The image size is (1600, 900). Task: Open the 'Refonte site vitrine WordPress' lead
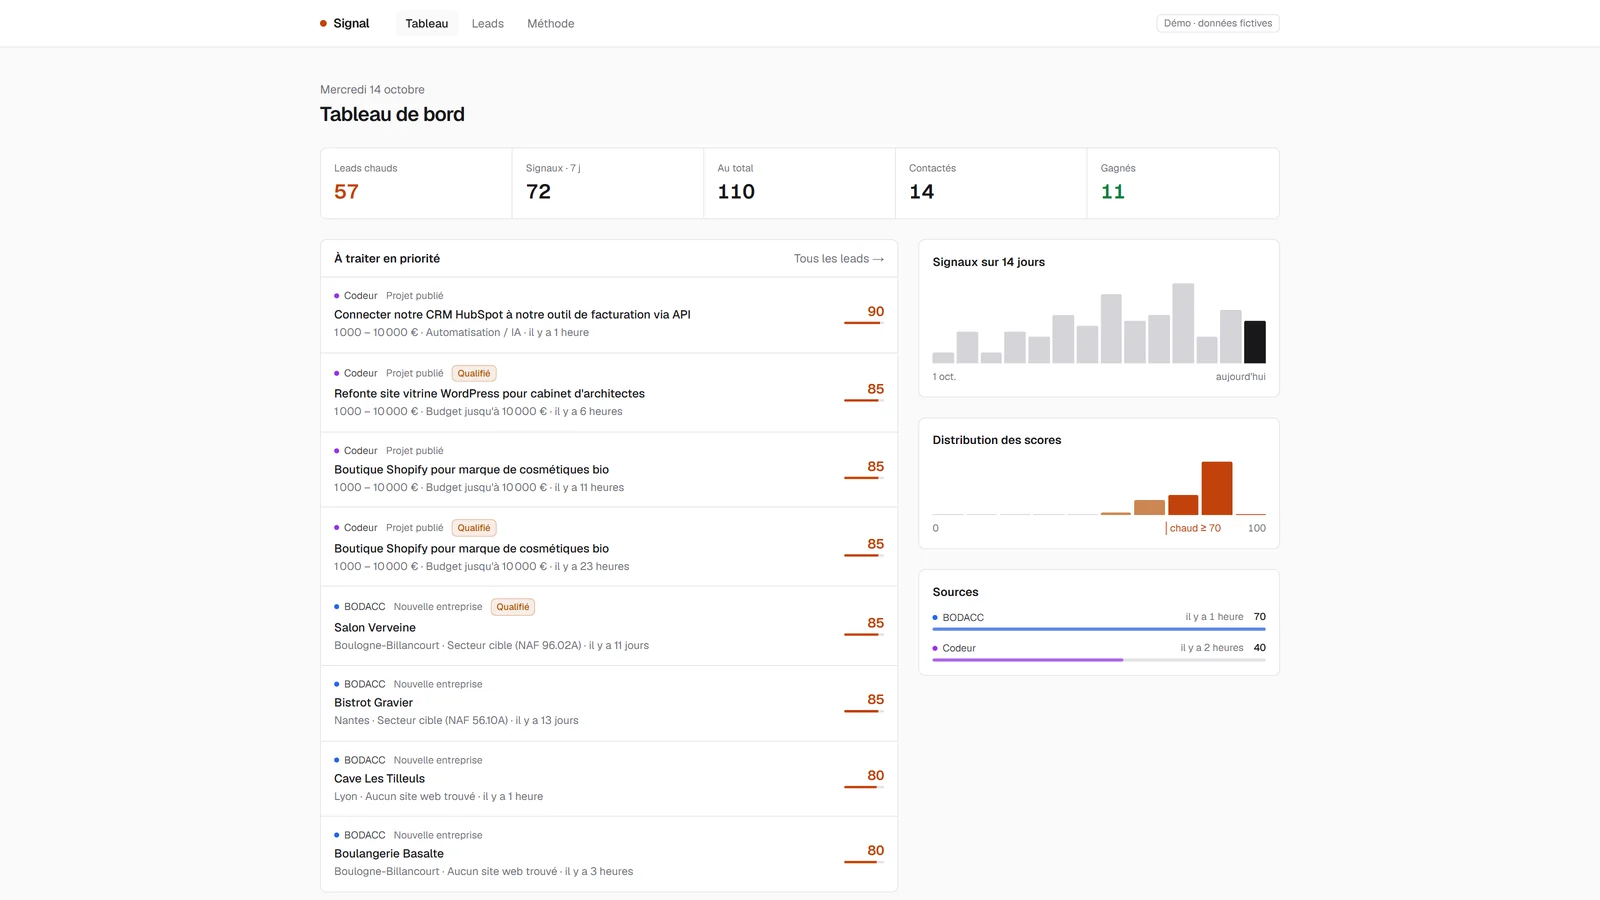coord(609,393)
